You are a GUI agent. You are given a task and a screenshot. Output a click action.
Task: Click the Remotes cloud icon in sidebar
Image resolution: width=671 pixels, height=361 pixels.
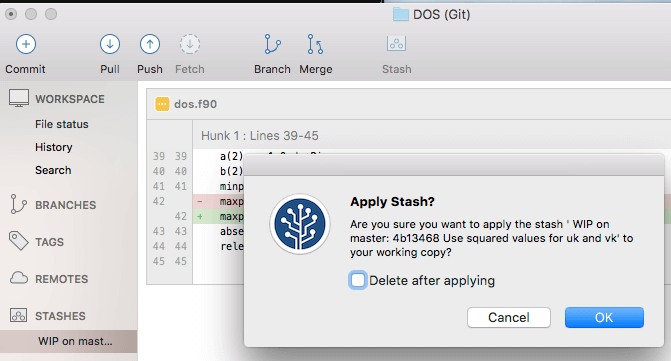click(19, 278)
